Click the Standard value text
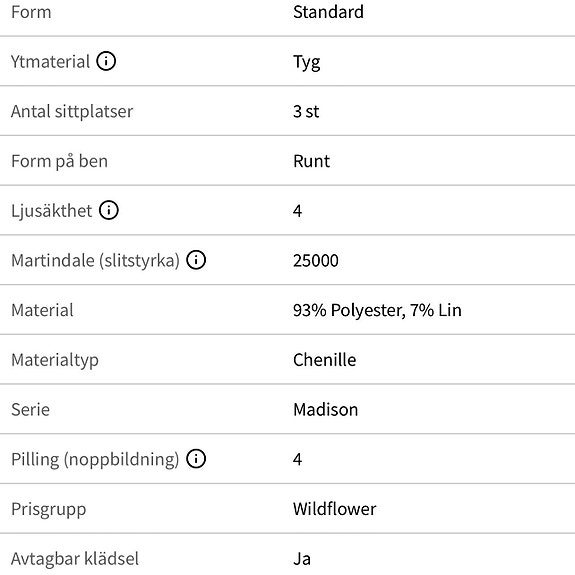The width and height of the screenshot is (575, 575). pyautogui.click(x=328, y=12)
